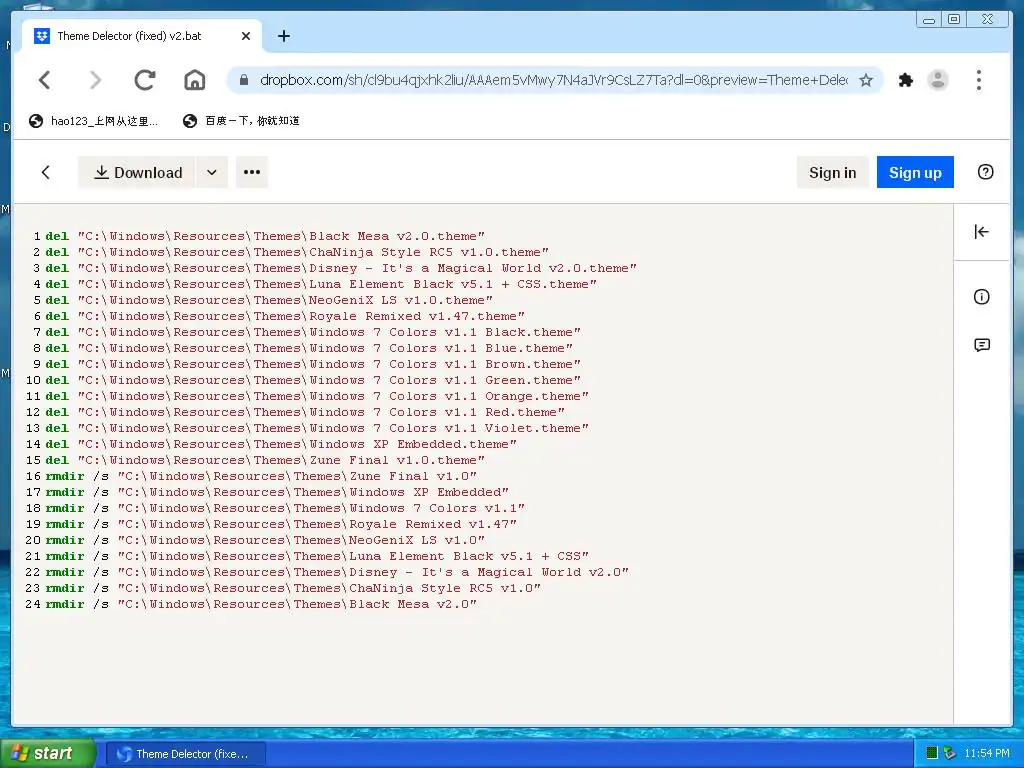Click the address bar URL field
1024x768 pixels.
553,80
